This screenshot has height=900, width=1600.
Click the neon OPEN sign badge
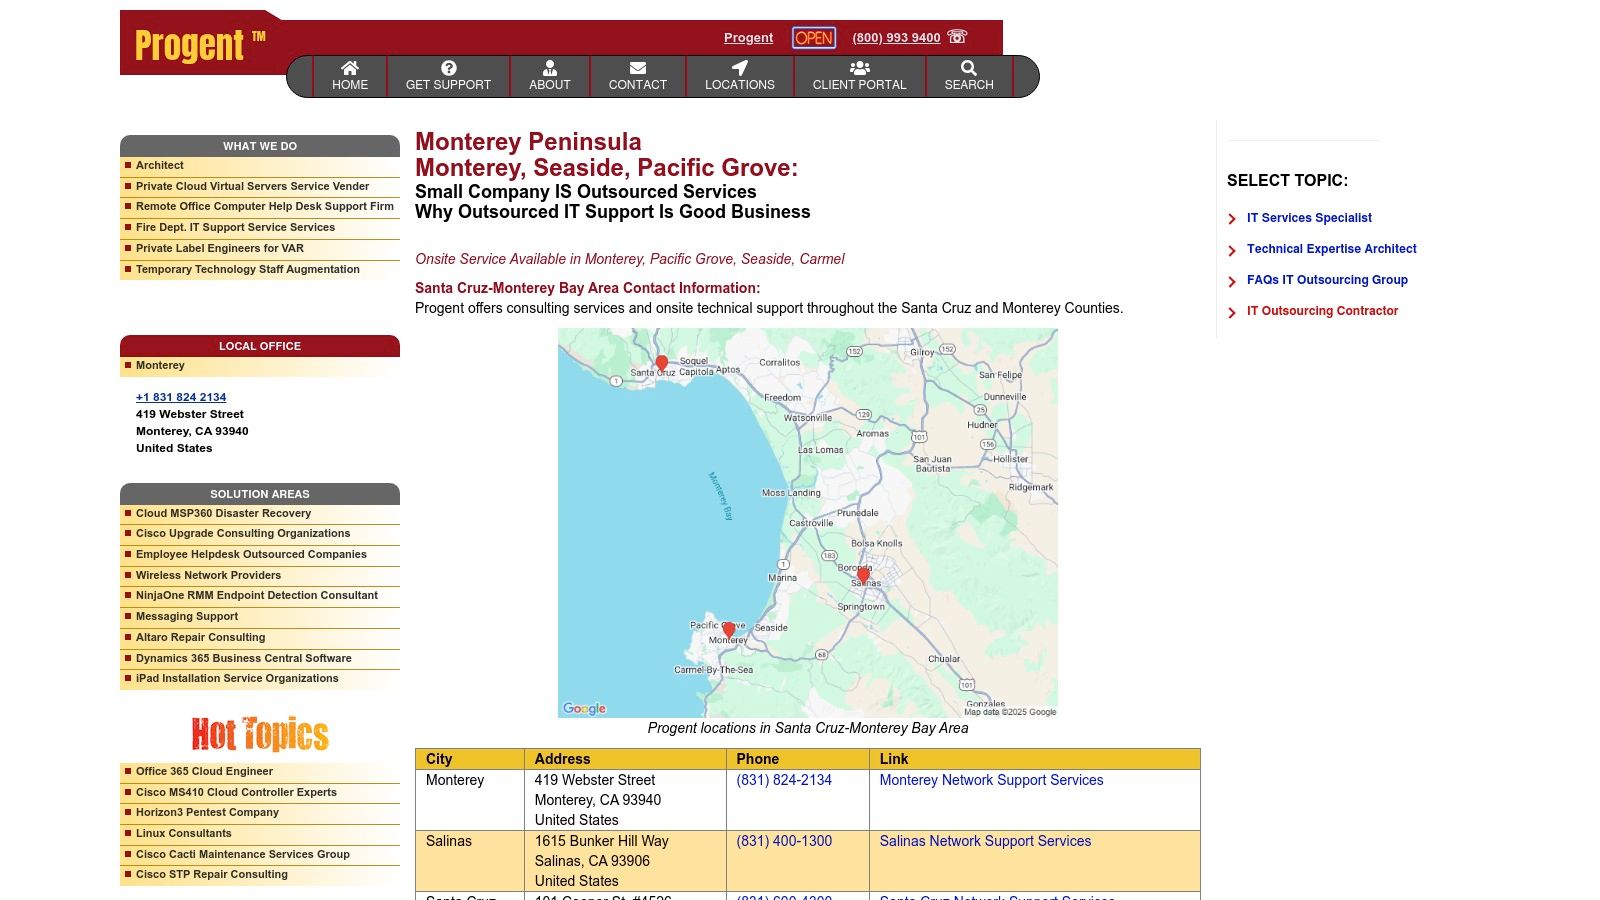[813, 38]
